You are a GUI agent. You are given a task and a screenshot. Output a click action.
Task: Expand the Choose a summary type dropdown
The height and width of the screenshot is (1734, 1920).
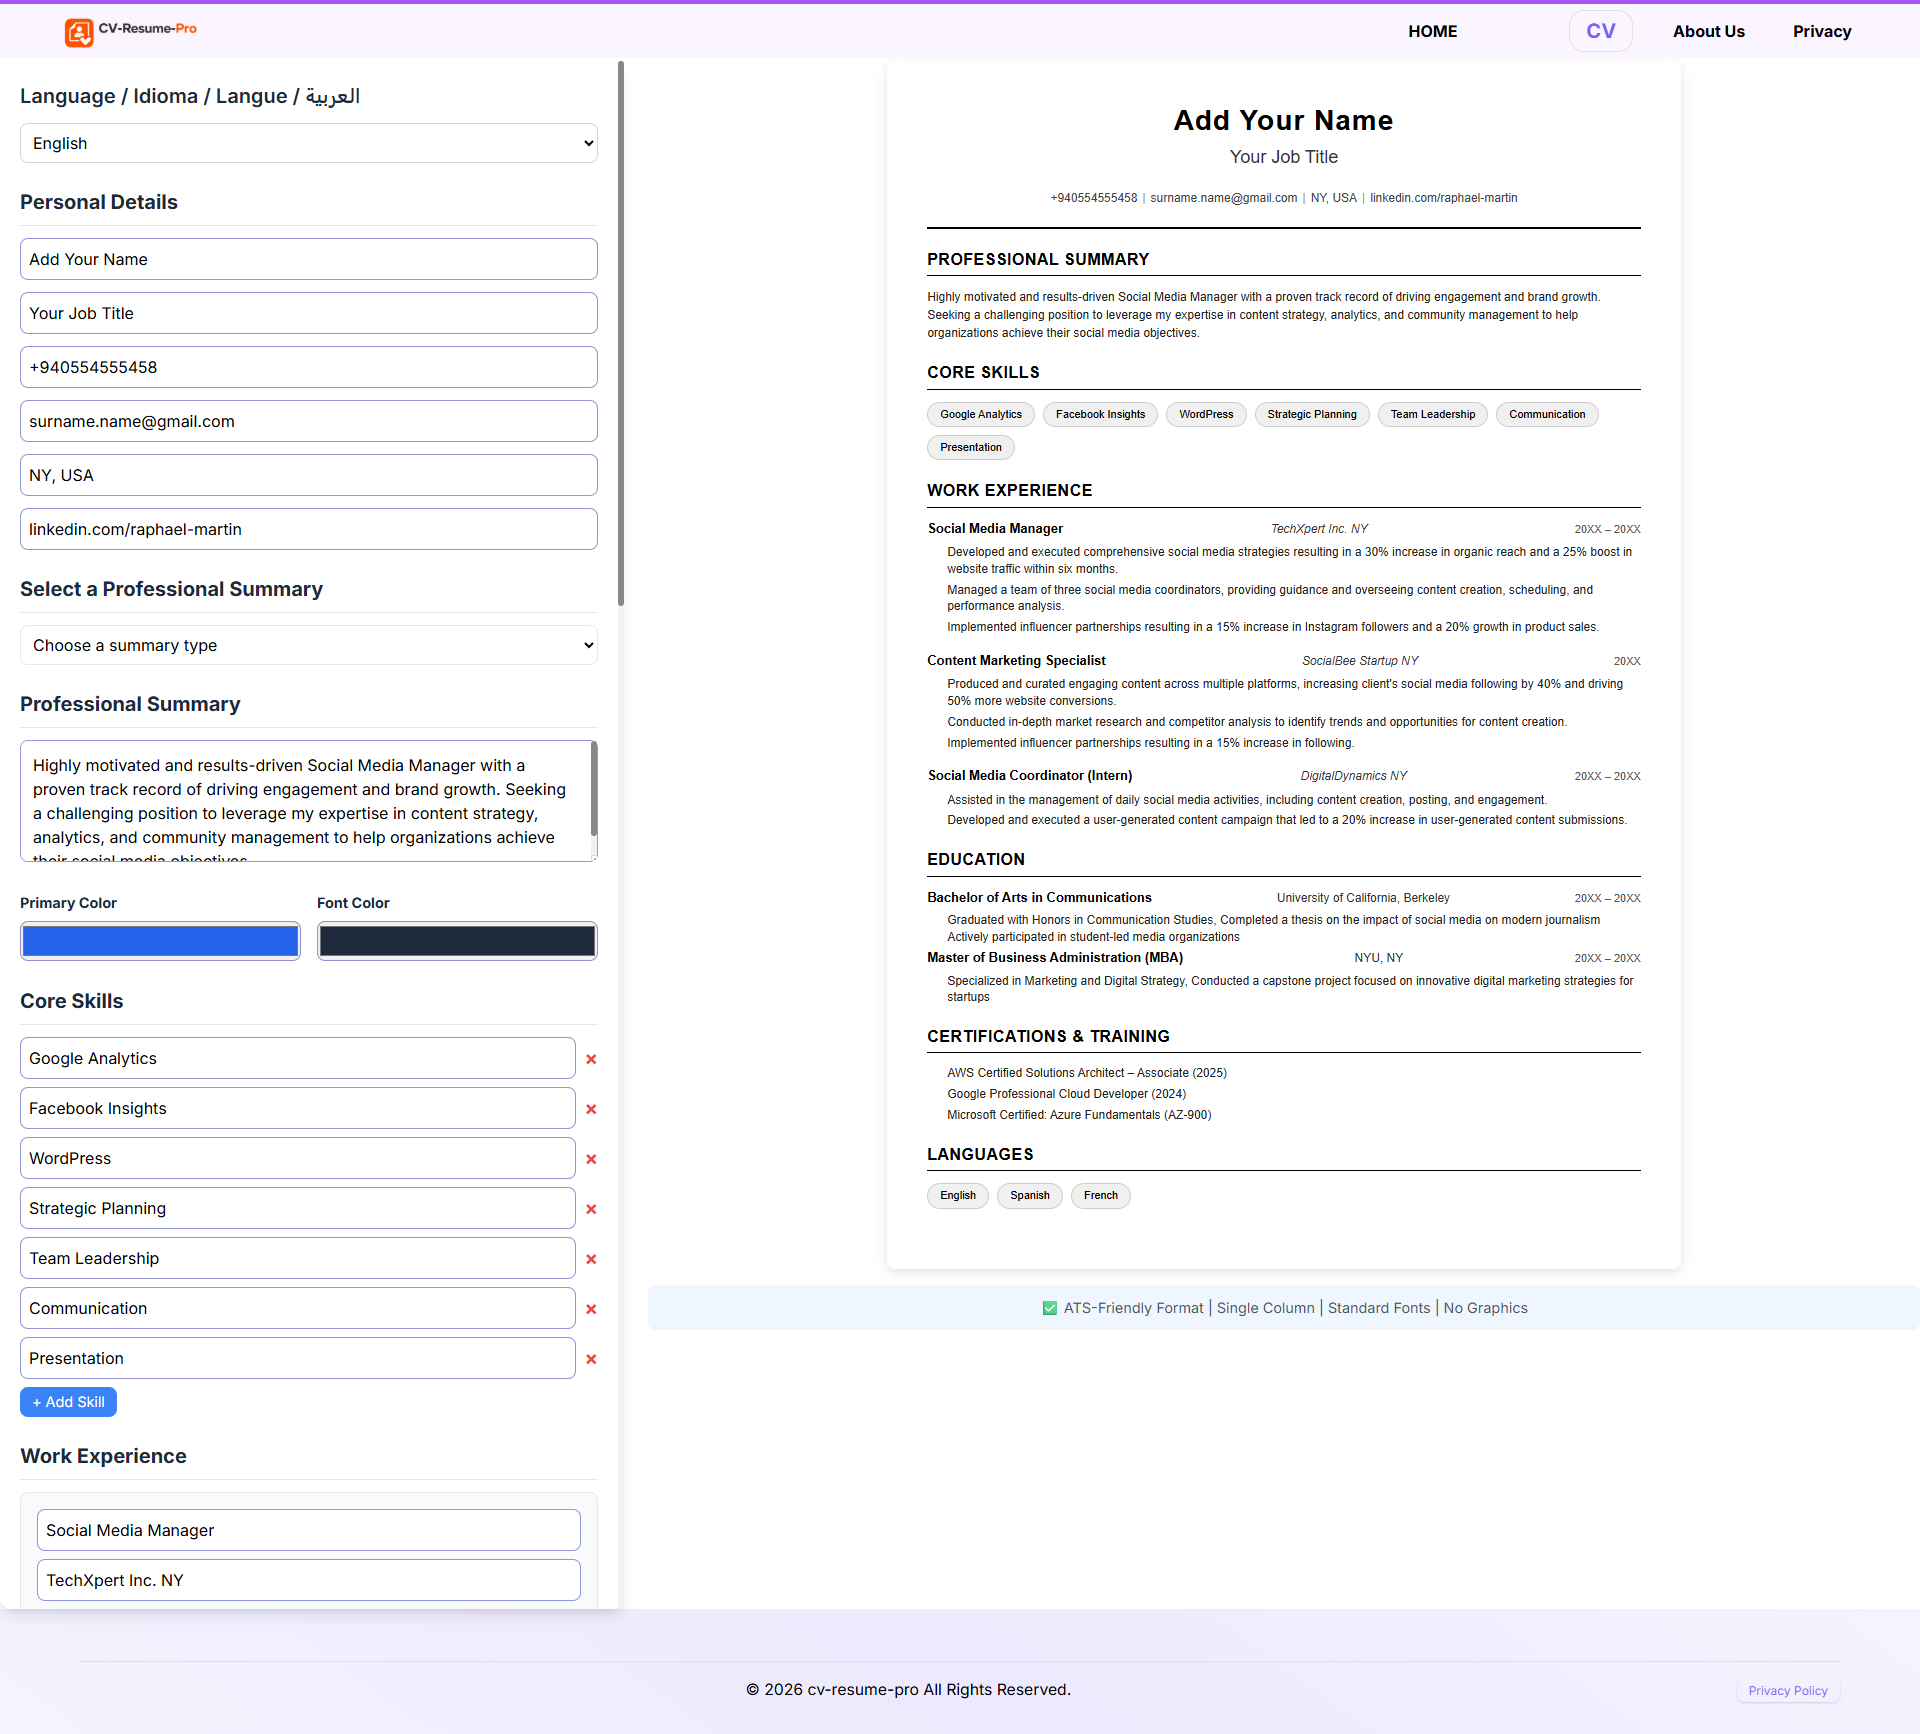pyautogui.click(x=309, y=645)
